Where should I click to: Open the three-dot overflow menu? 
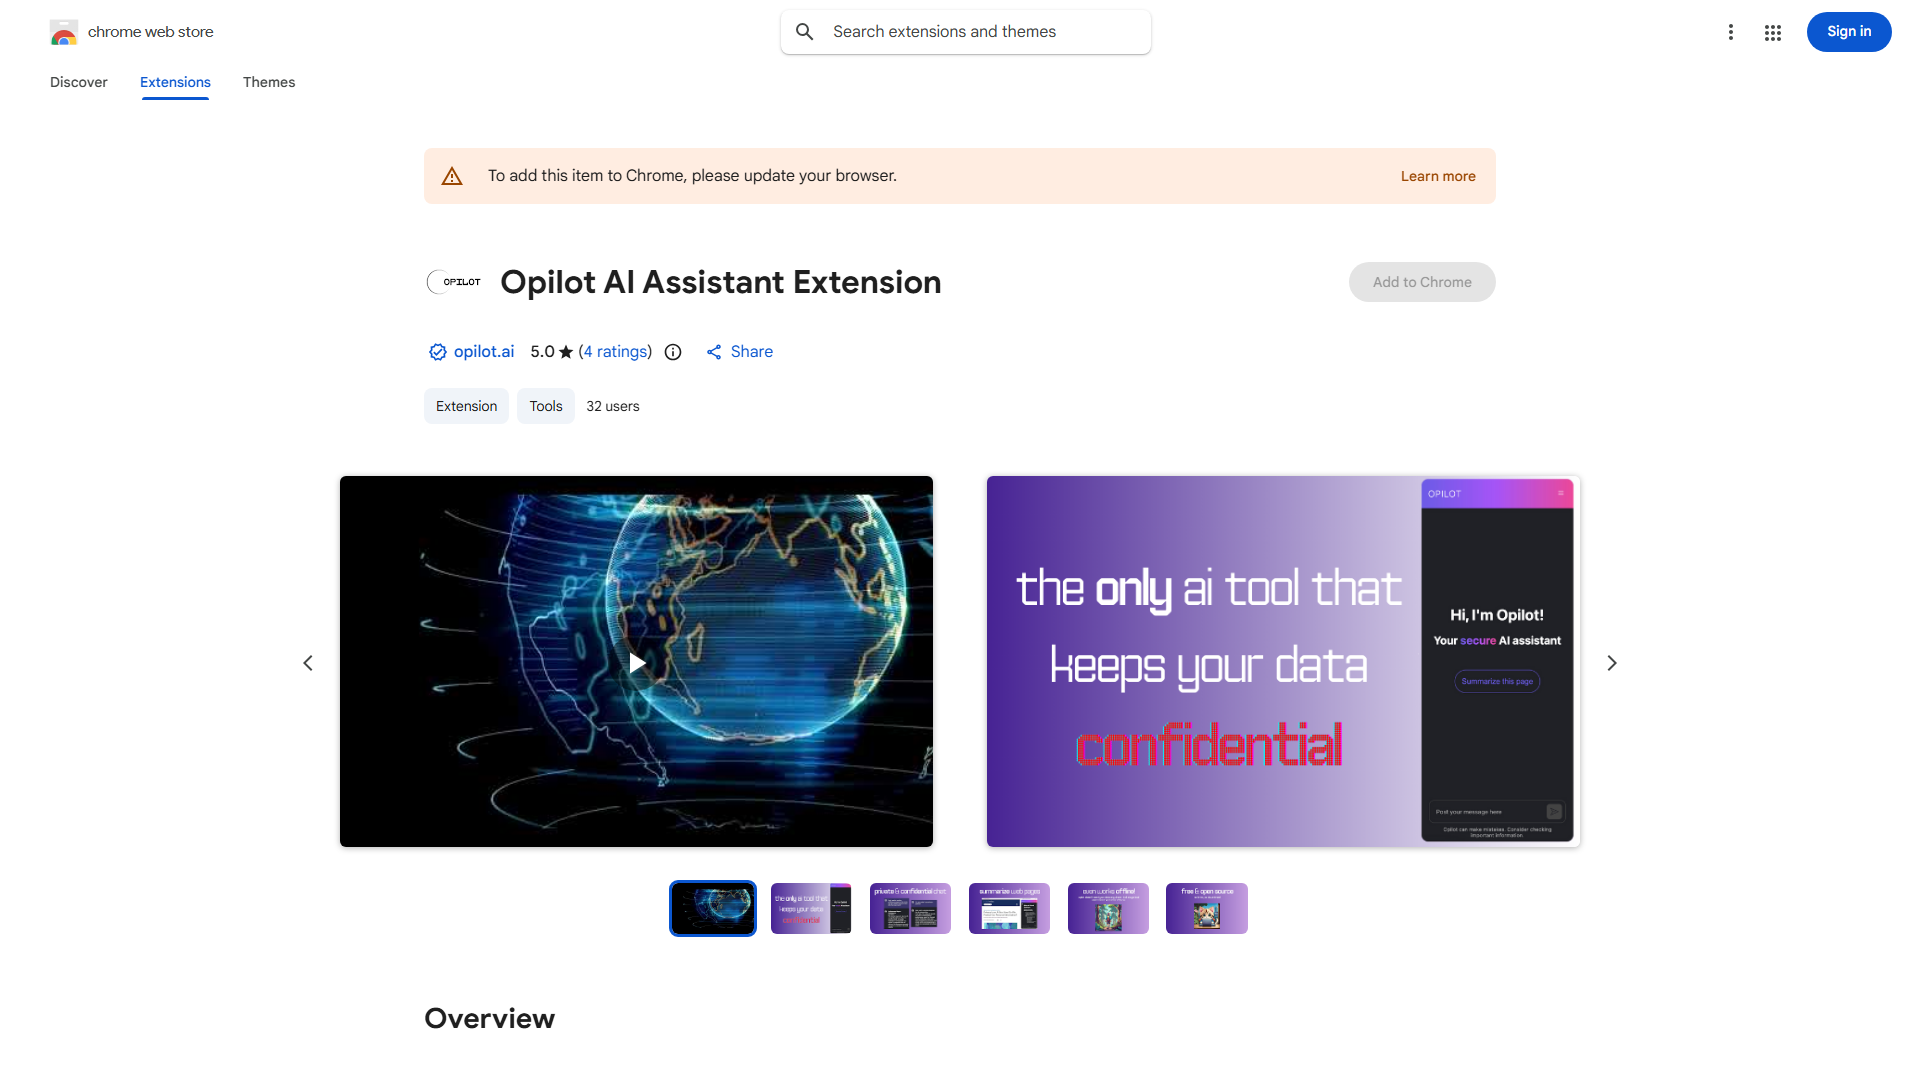[x=1731, y=32]
